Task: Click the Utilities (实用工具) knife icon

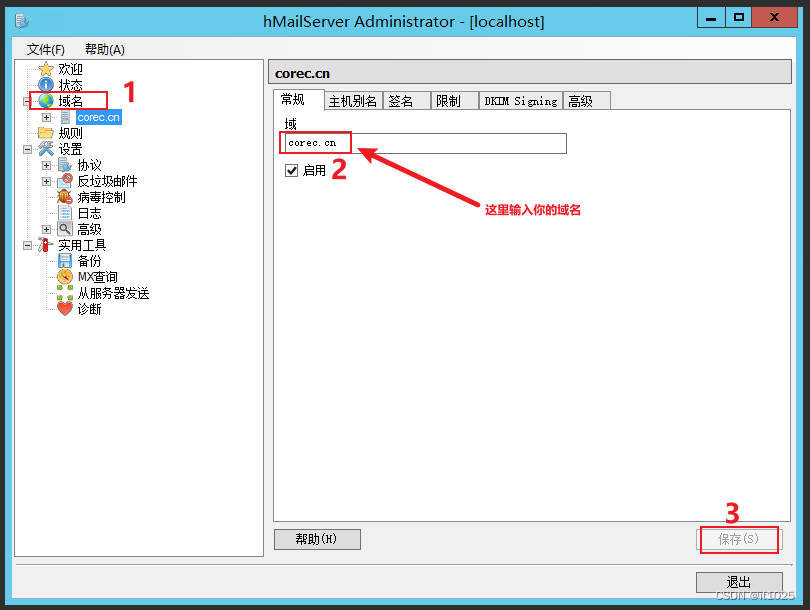Action: (x=46, y=245)
